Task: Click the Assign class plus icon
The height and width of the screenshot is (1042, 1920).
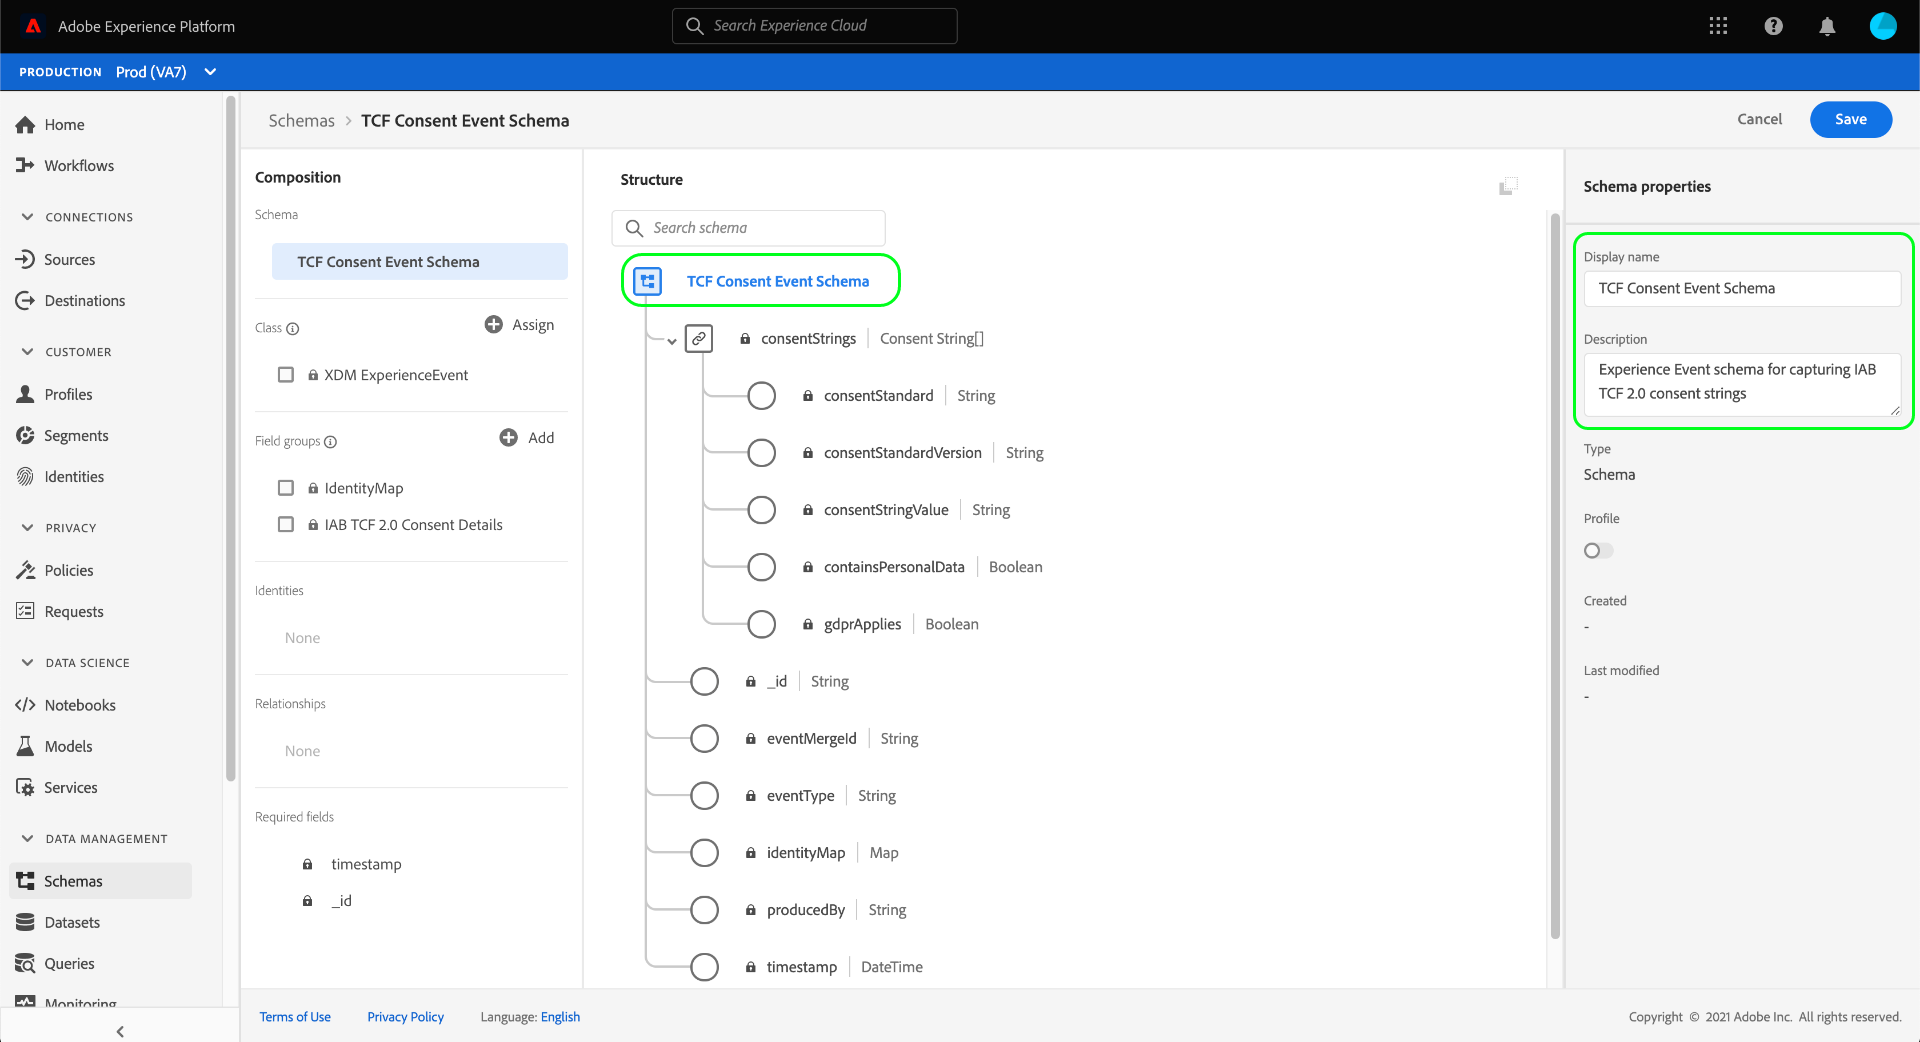Action: pos(493,324)
